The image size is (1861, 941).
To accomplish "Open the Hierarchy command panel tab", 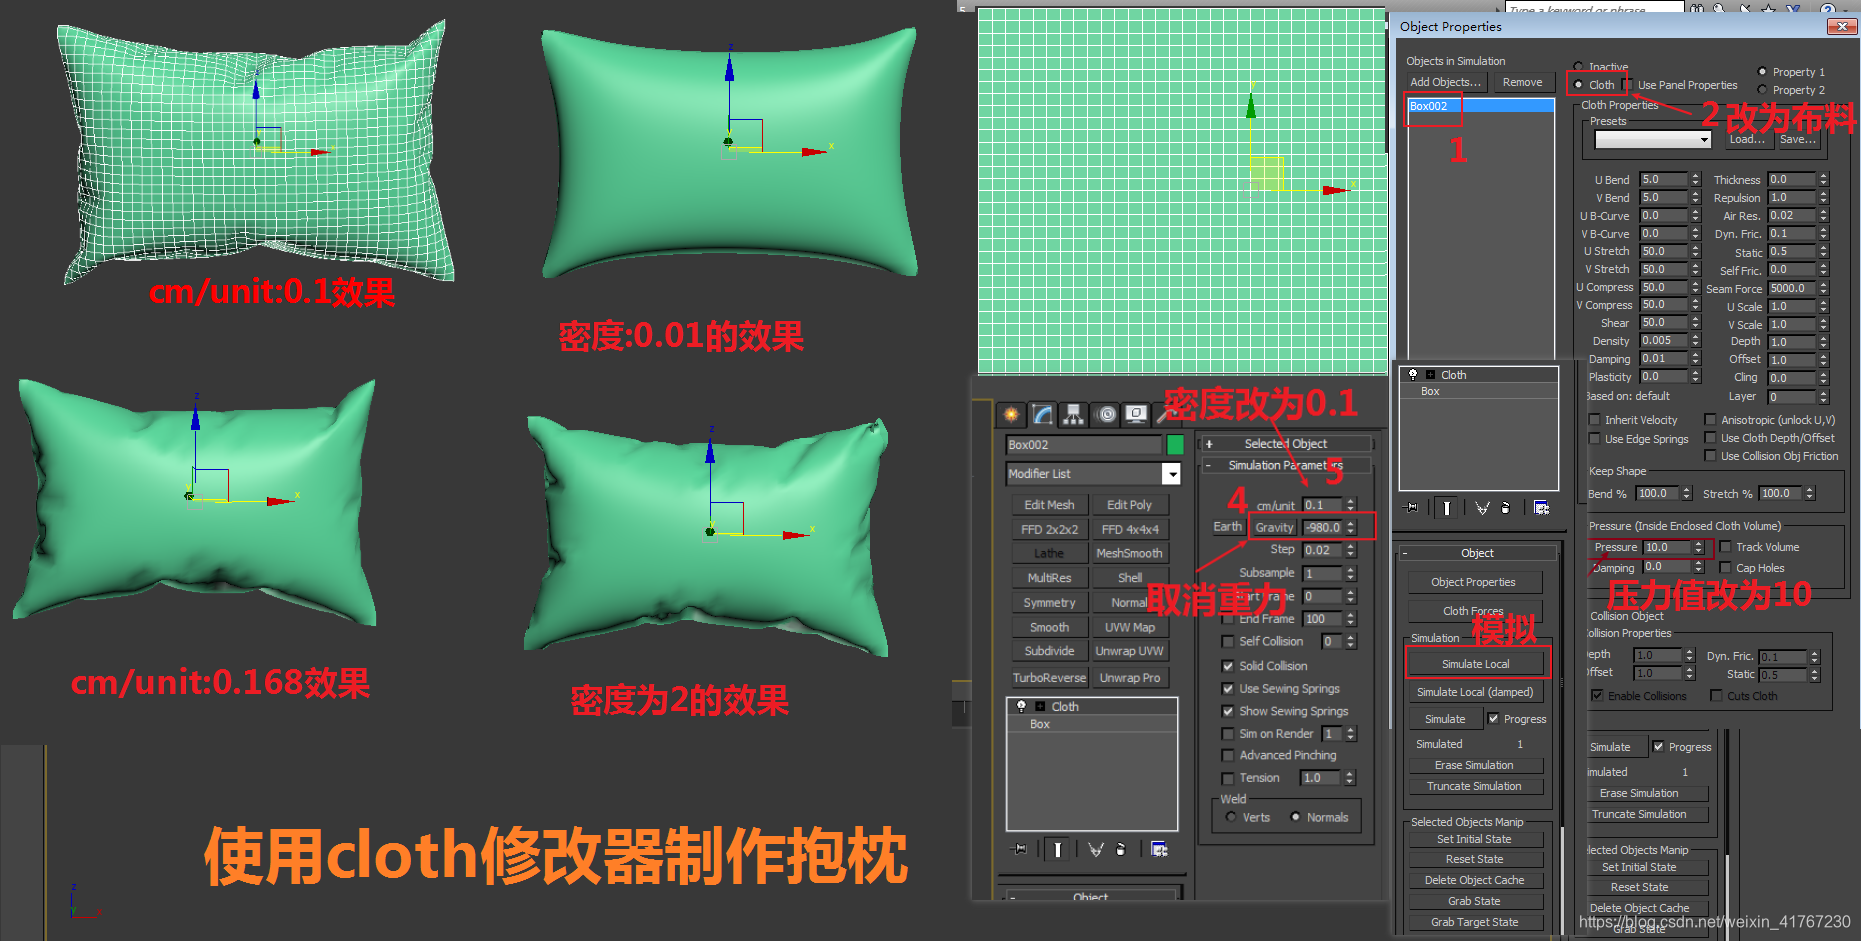I will click(x=1074, y=414).
